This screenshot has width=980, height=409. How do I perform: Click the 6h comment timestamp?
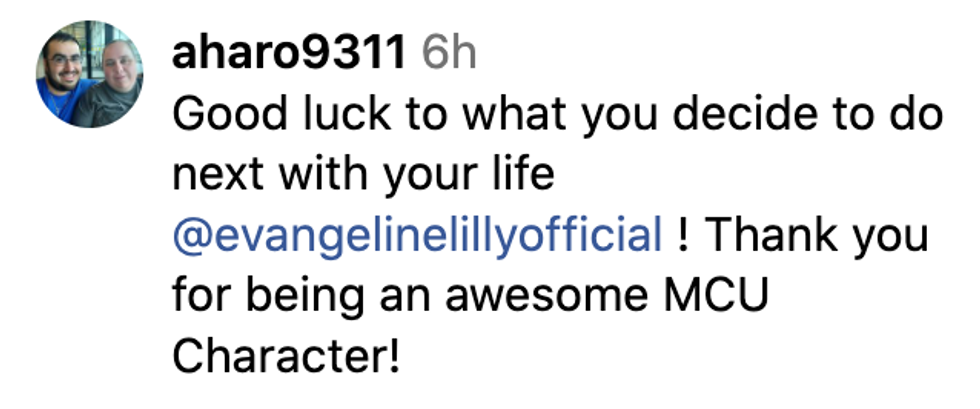pyautogui.click(x=449, y=55)
